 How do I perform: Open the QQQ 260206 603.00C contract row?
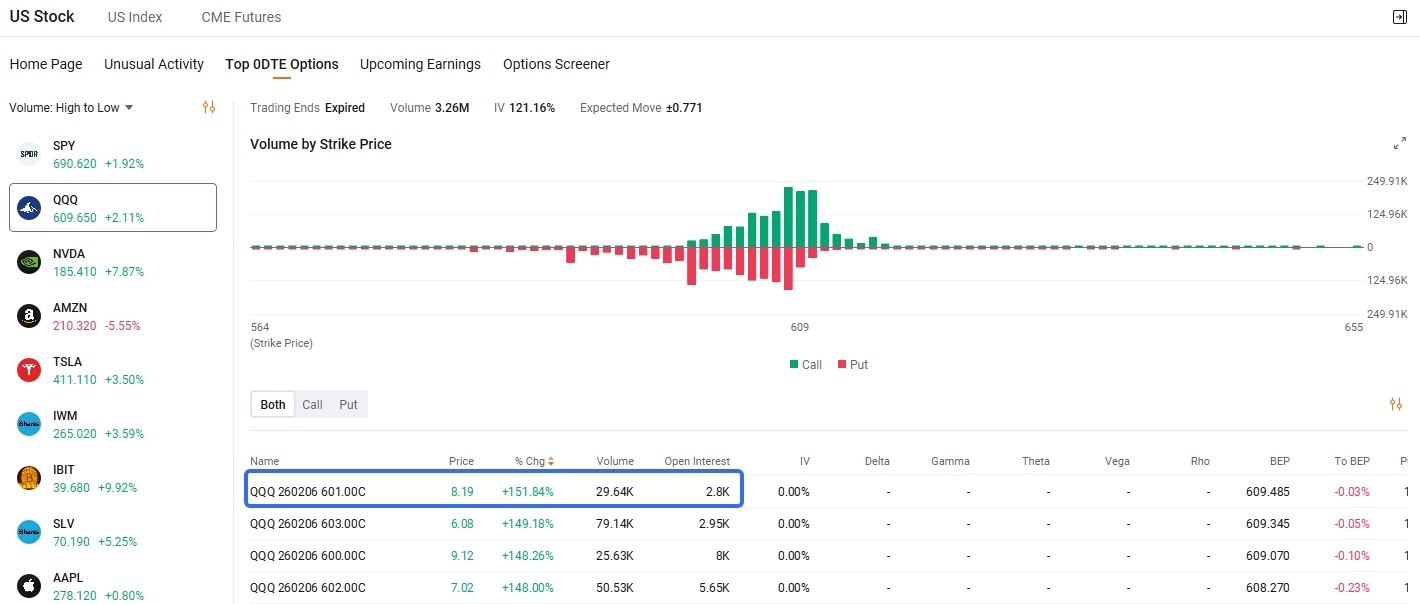(x=830, y=524)
